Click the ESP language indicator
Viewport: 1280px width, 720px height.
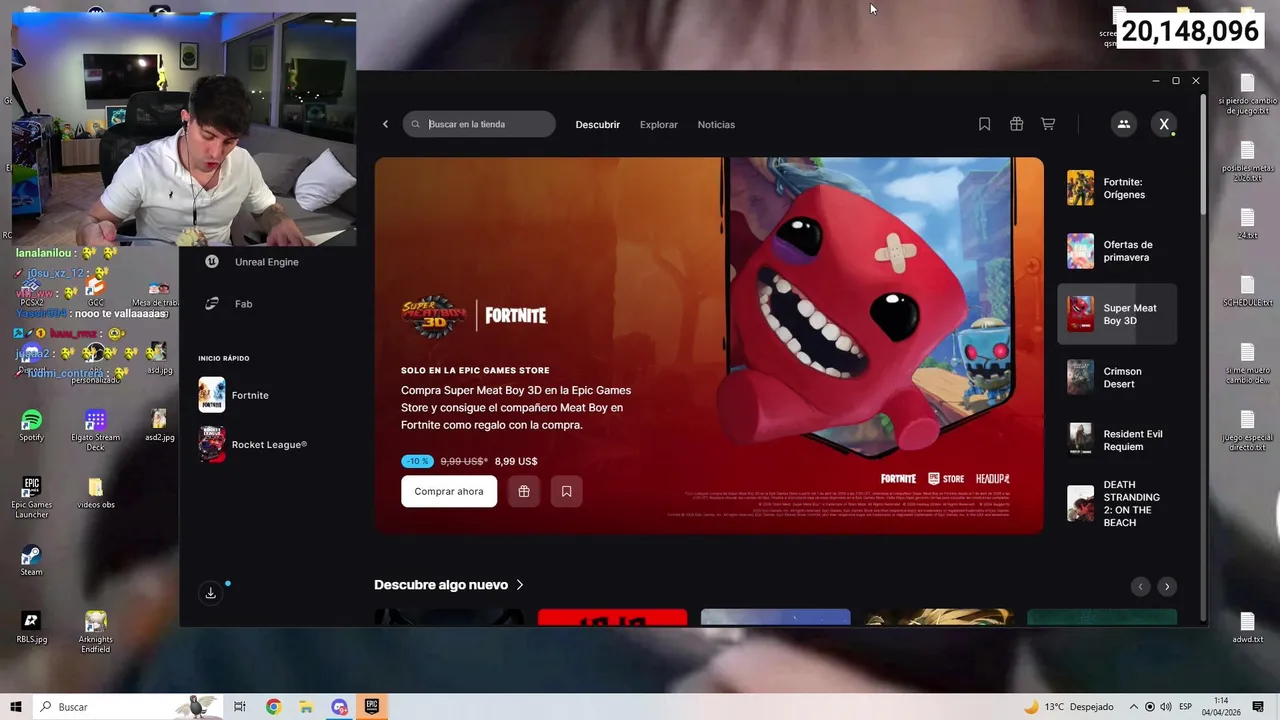[1185, 707]
